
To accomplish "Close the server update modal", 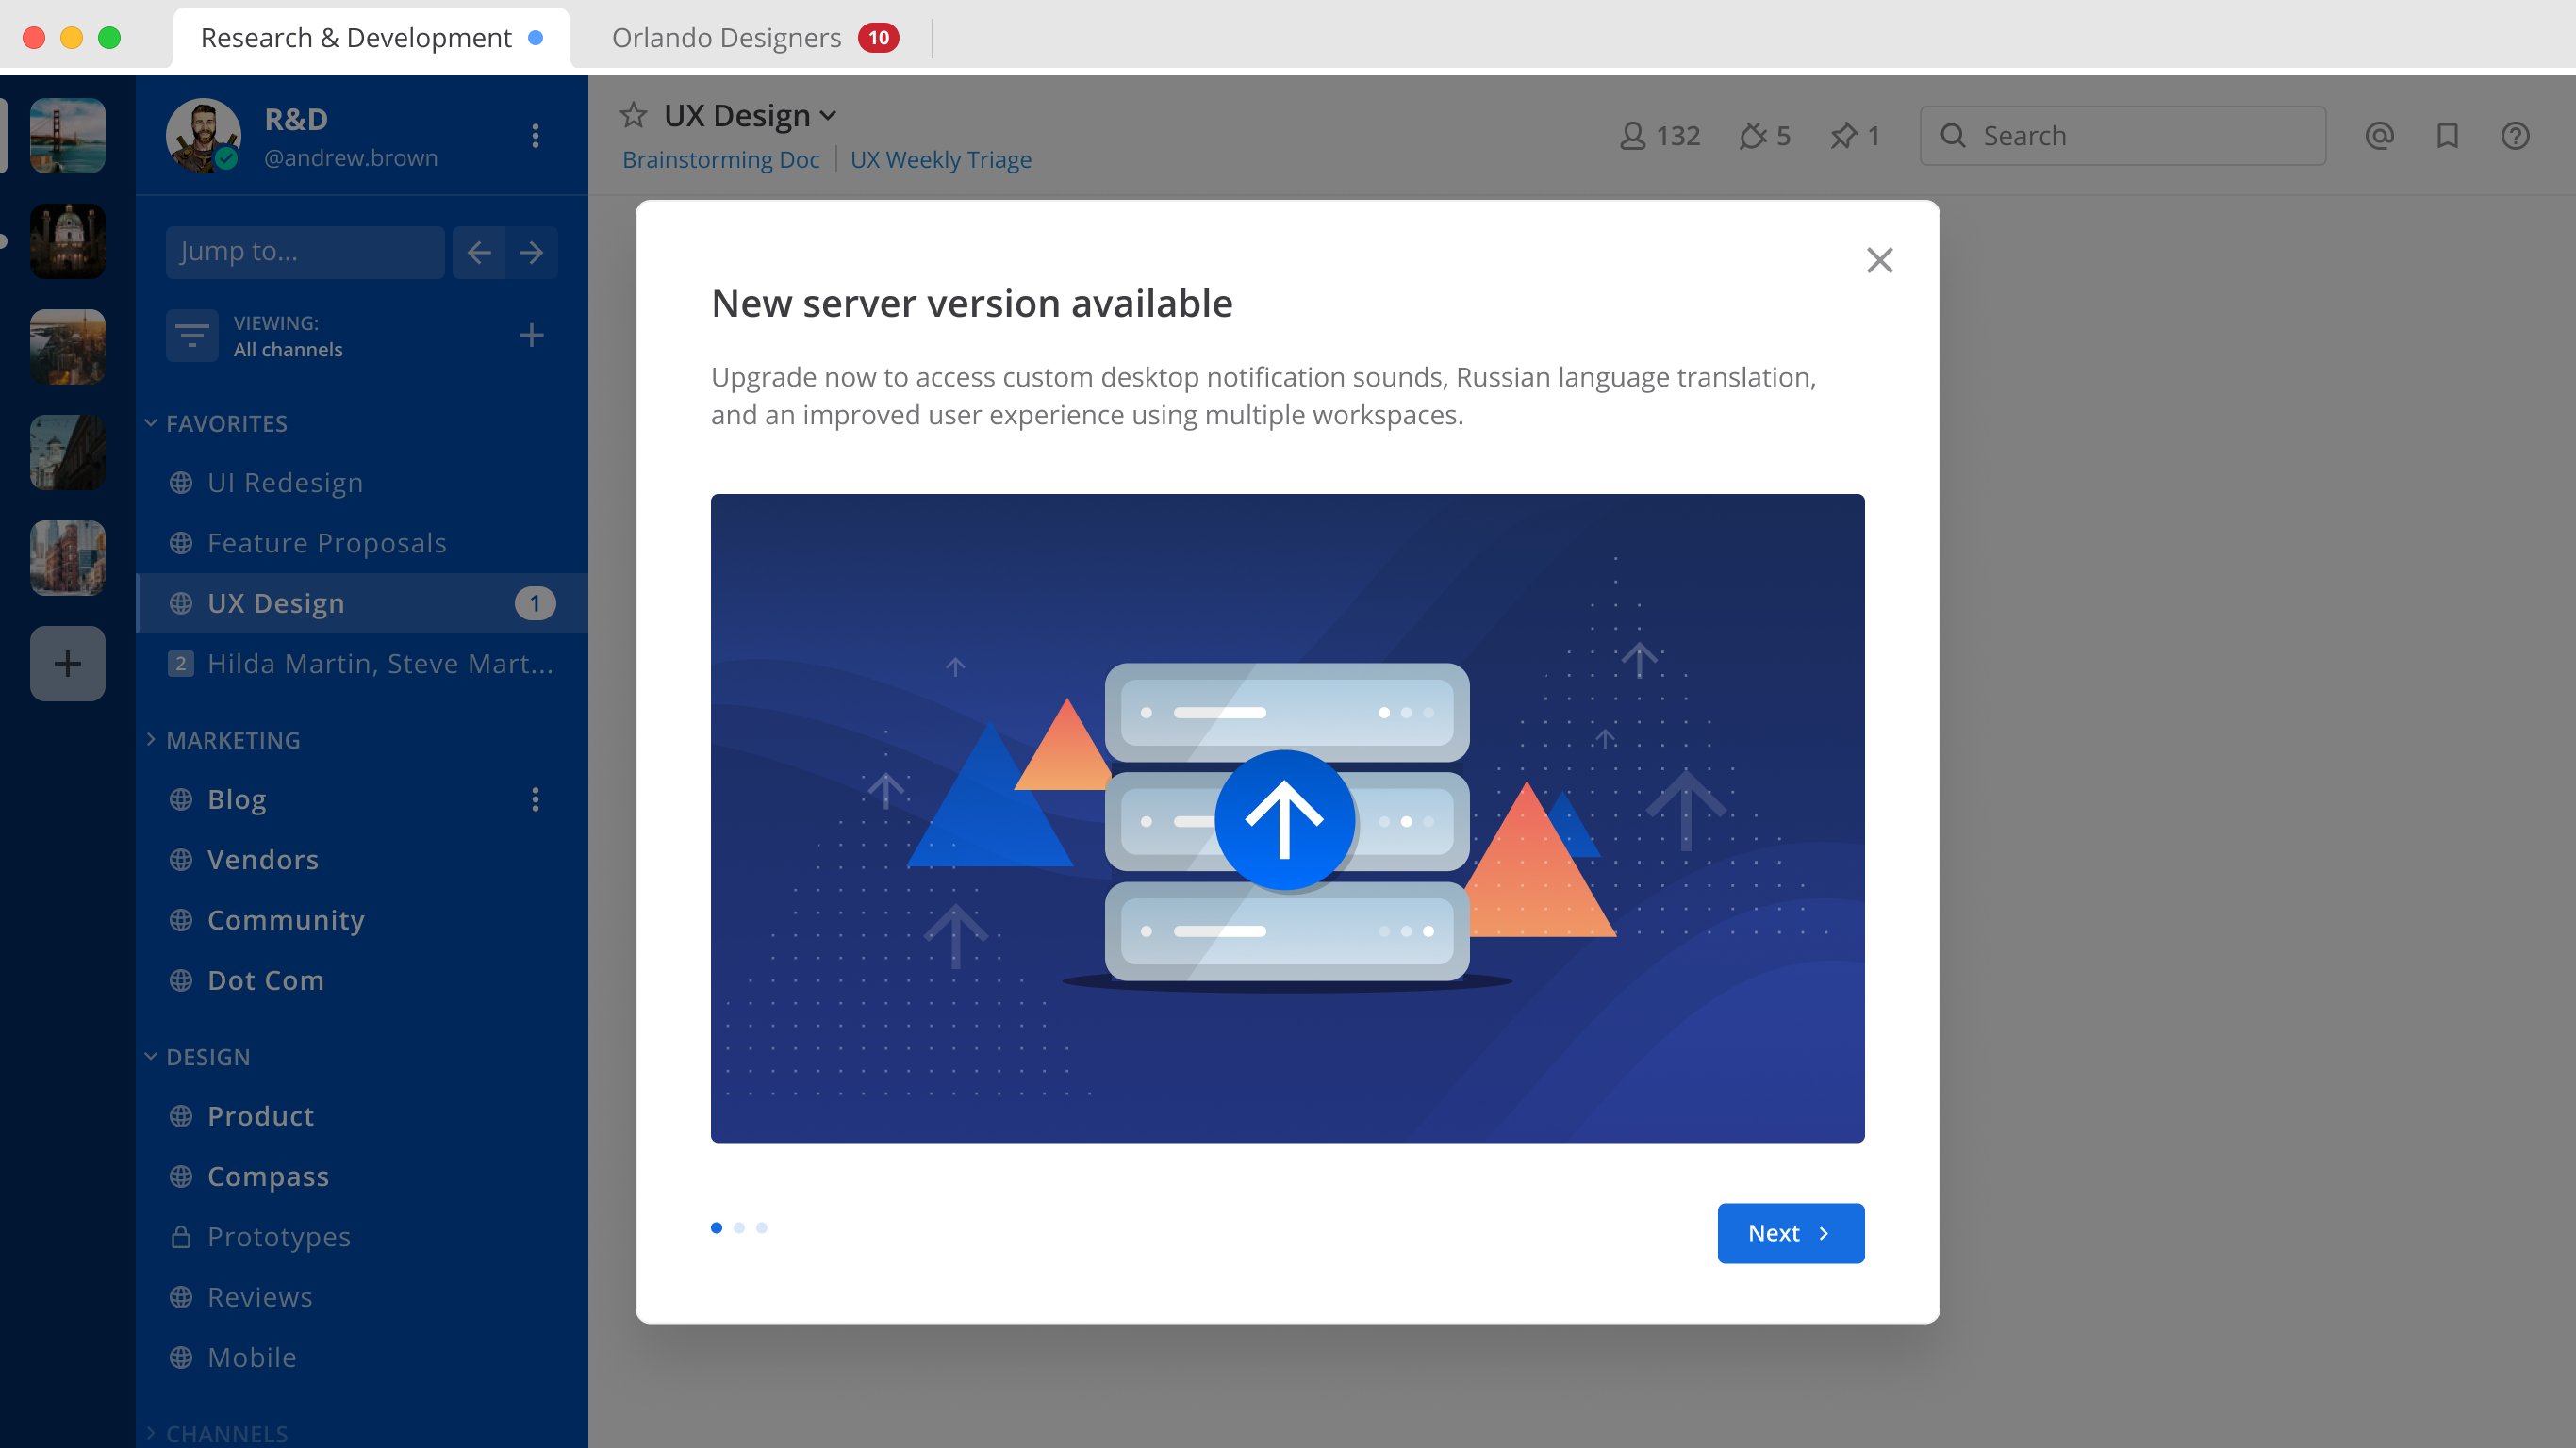I will [x=1879, y=260].
